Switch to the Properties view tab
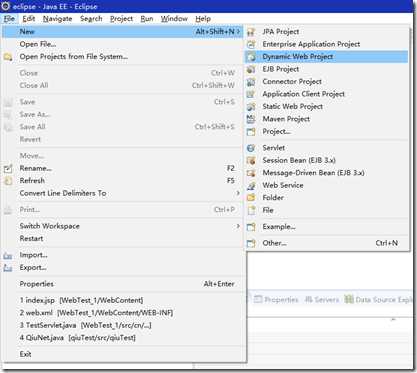This screenshot has width=417, height=373. tap(276, 299)
